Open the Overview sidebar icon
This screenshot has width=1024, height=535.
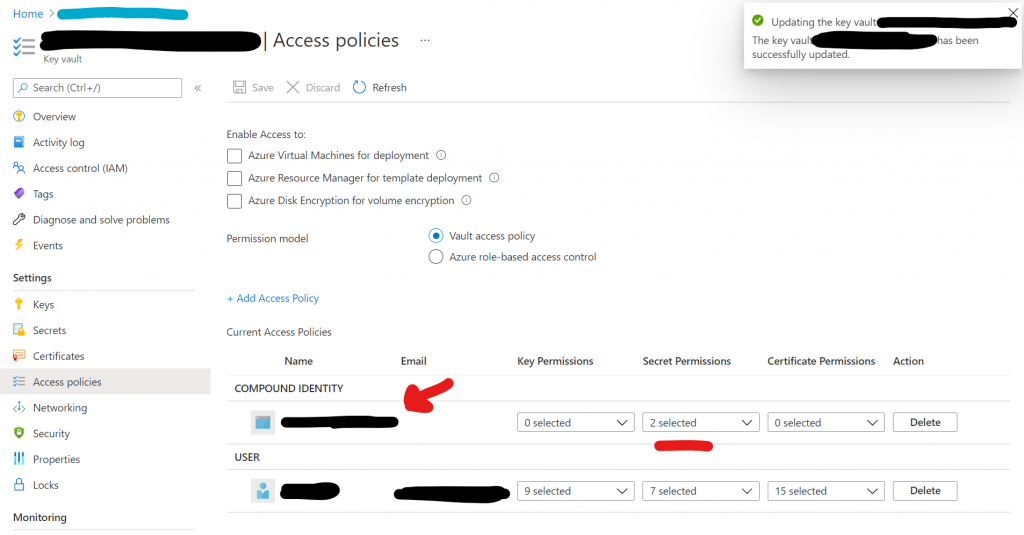tap(19, 116)
